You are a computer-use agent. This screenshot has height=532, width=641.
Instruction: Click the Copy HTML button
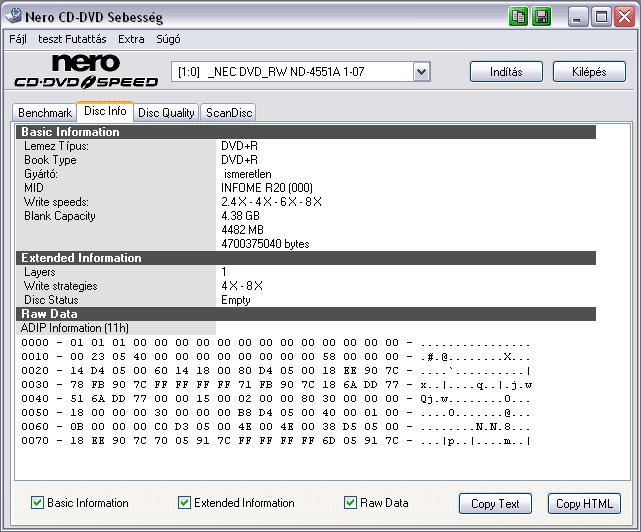point(584,503)
